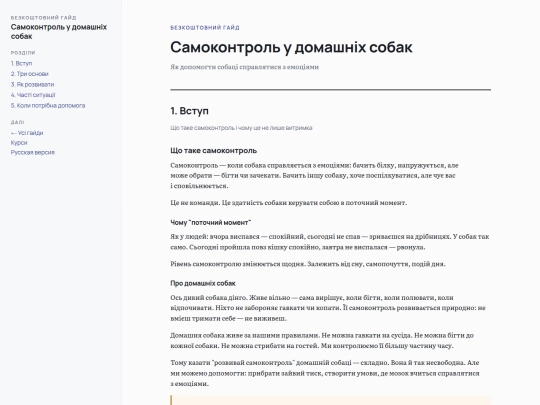Image resolution: width=540 pixels, height=405 pixels.
Task: Click the line 'Рівень самоконтролю змінюється щодня'
Action: pos(308,264)
